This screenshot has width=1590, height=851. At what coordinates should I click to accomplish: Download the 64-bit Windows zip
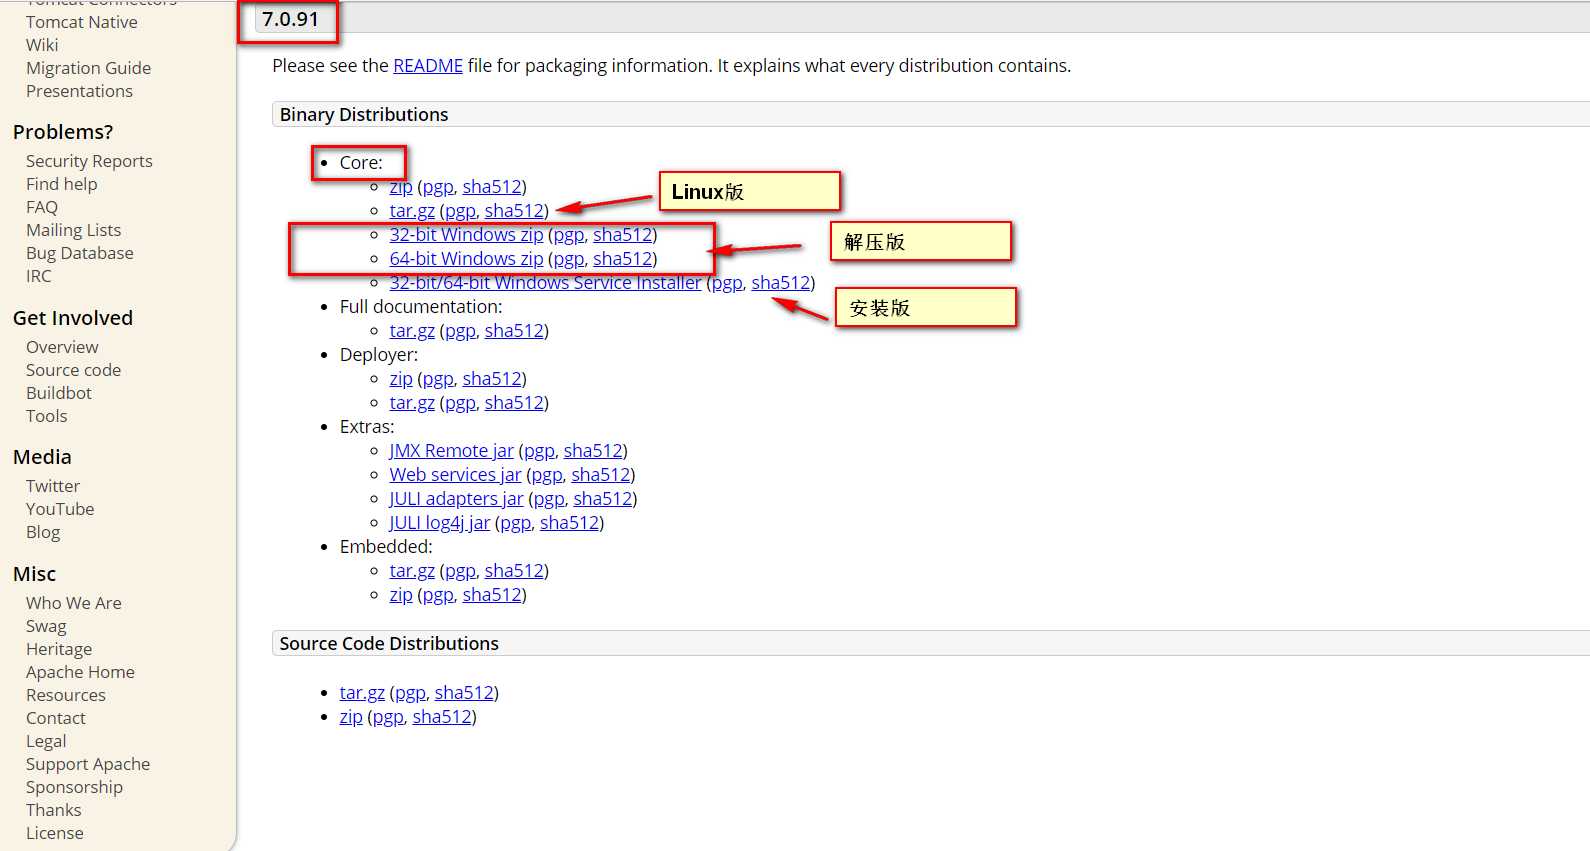click(466, 259)
